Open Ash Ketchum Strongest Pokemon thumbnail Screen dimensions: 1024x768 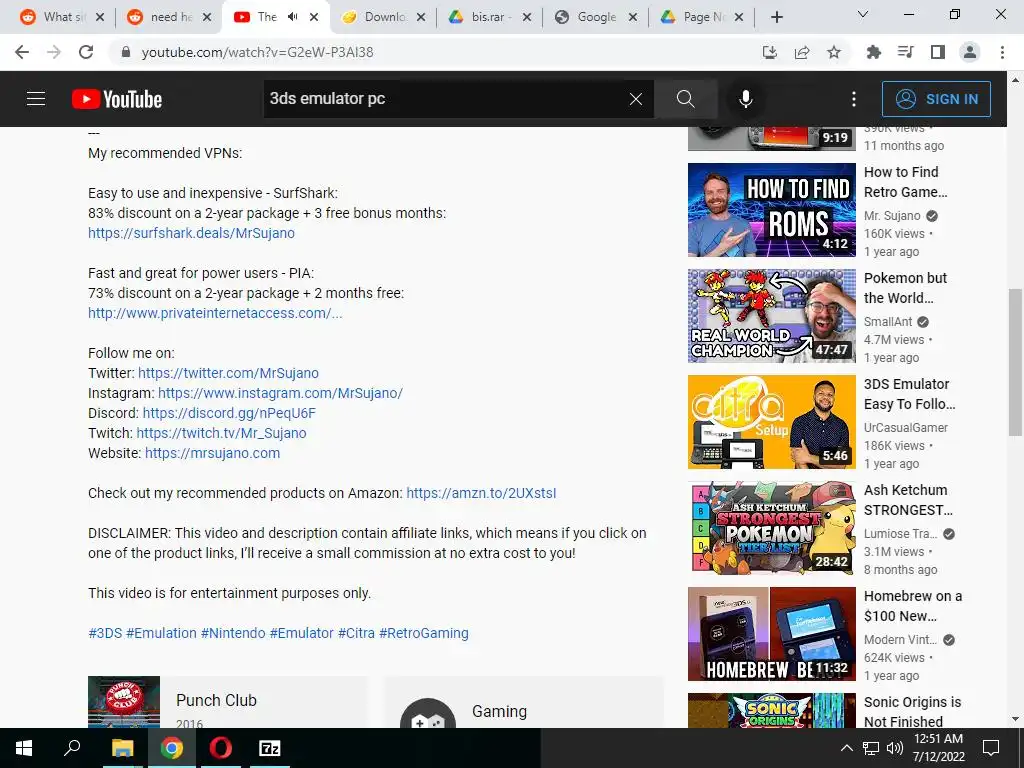click(771, 528)
